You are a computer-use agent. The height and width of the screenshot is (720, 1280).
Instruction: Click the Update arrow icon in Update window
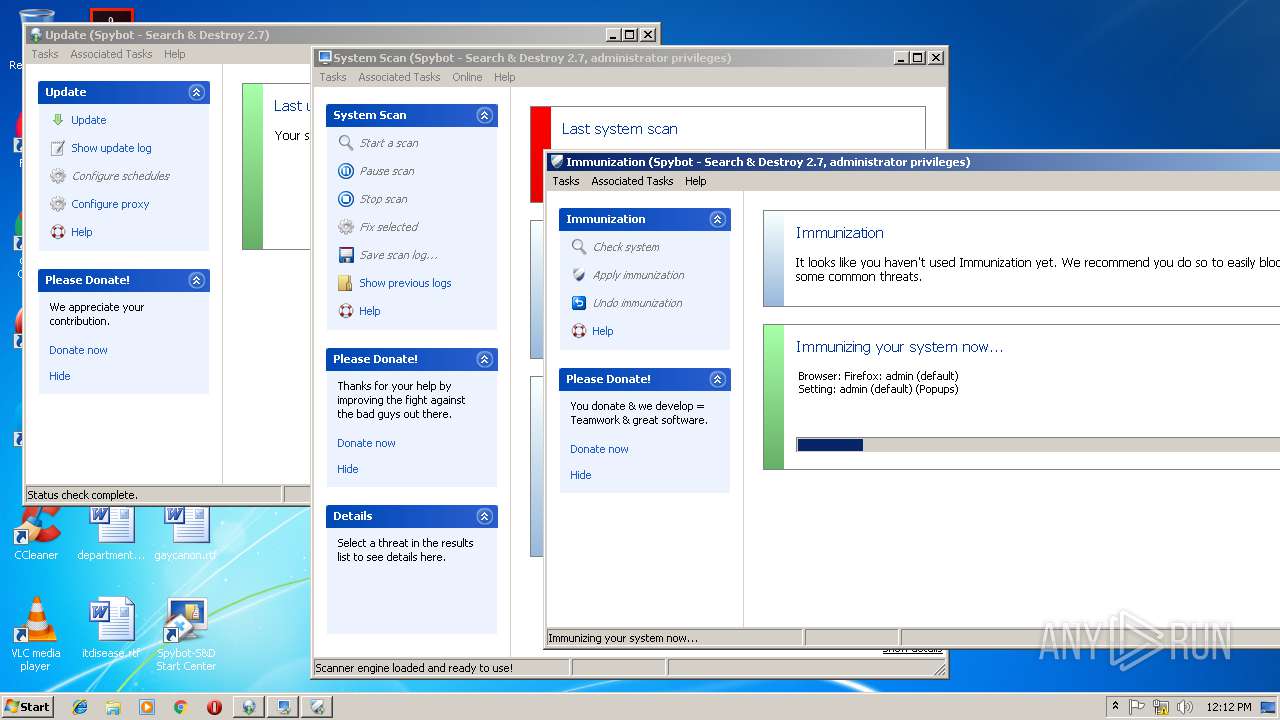(58, 120)
